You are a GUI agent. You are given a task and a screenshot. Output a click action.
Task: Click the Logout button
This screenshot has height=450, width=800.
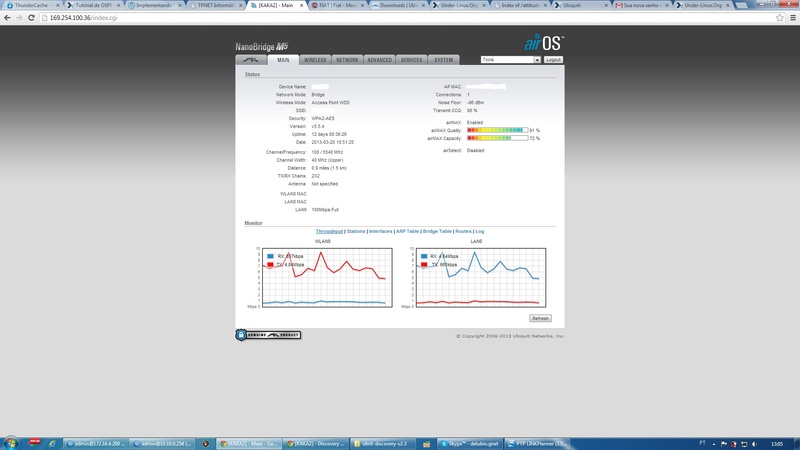coord(553,60)
